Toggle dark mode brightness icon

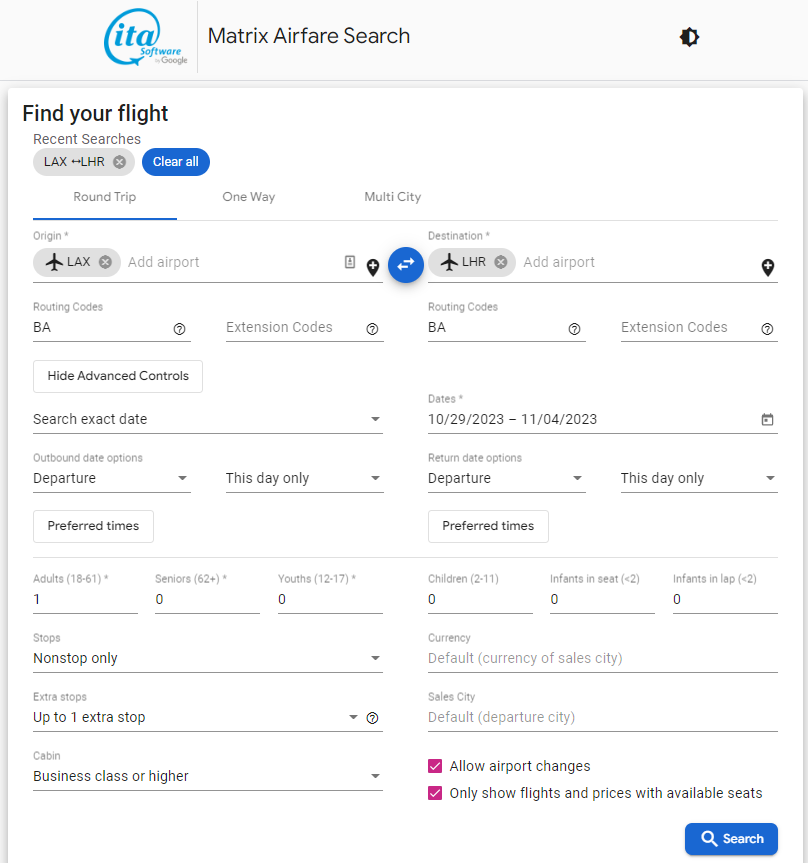[689, 37]
